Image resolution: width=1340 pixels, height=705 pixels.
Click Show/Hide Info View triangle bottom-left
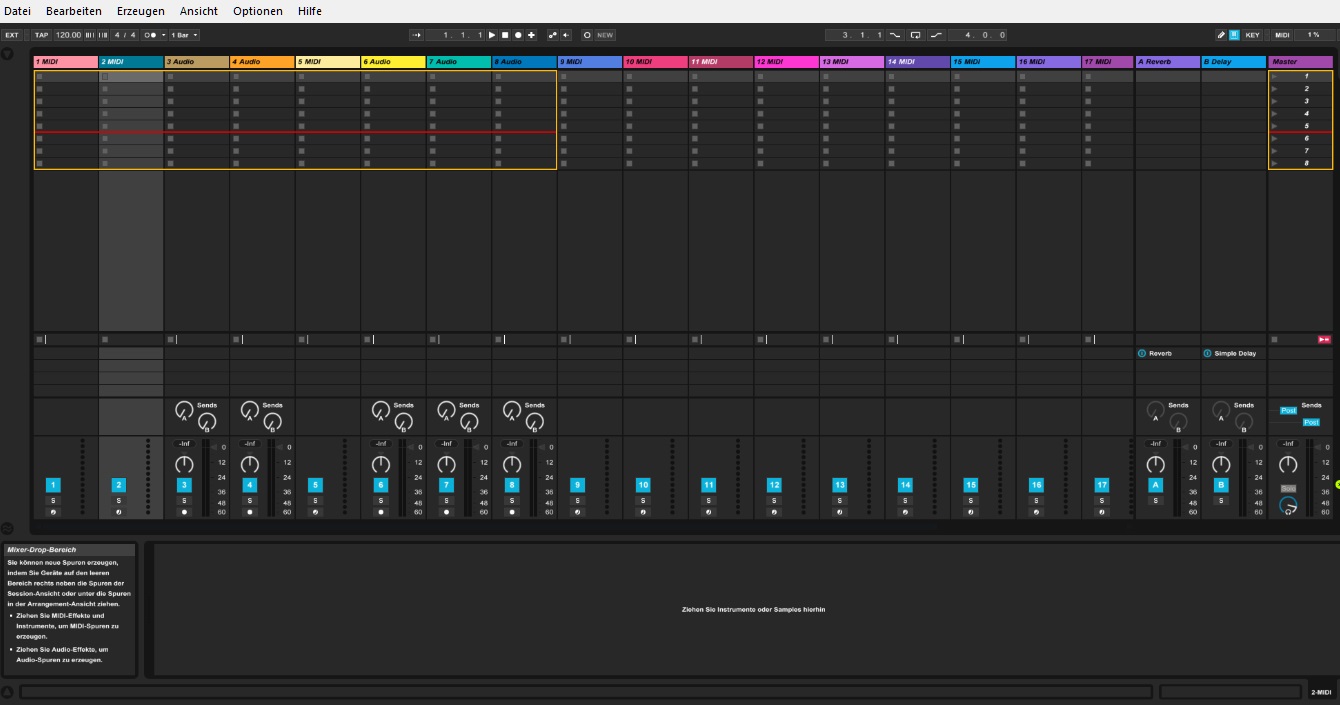tap(7, 691)
